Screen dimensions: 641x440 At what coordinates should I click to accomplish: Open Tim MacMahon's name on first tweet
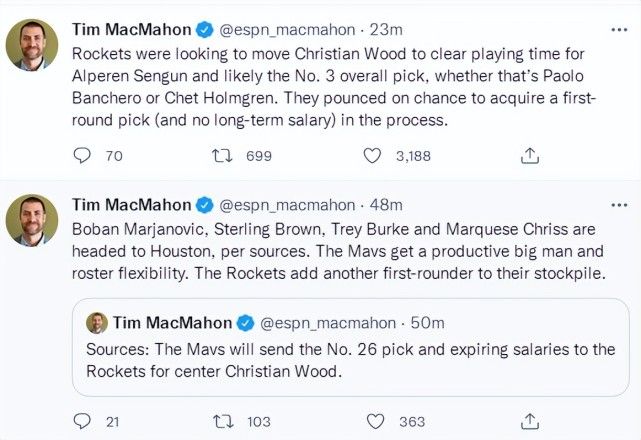coord(132,27)
